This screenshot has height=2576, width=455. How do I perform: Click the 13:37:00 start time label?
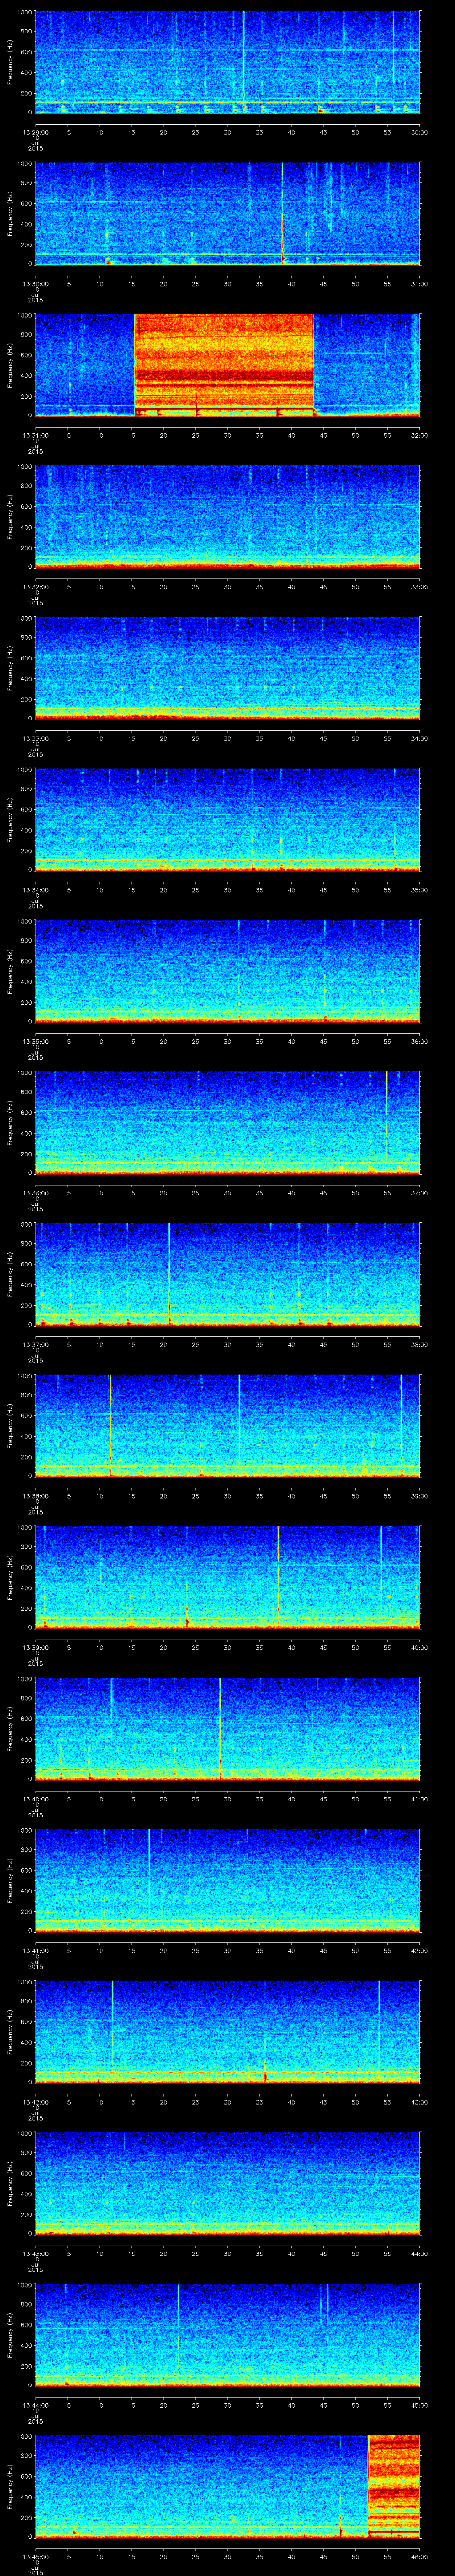point(35,1344)
